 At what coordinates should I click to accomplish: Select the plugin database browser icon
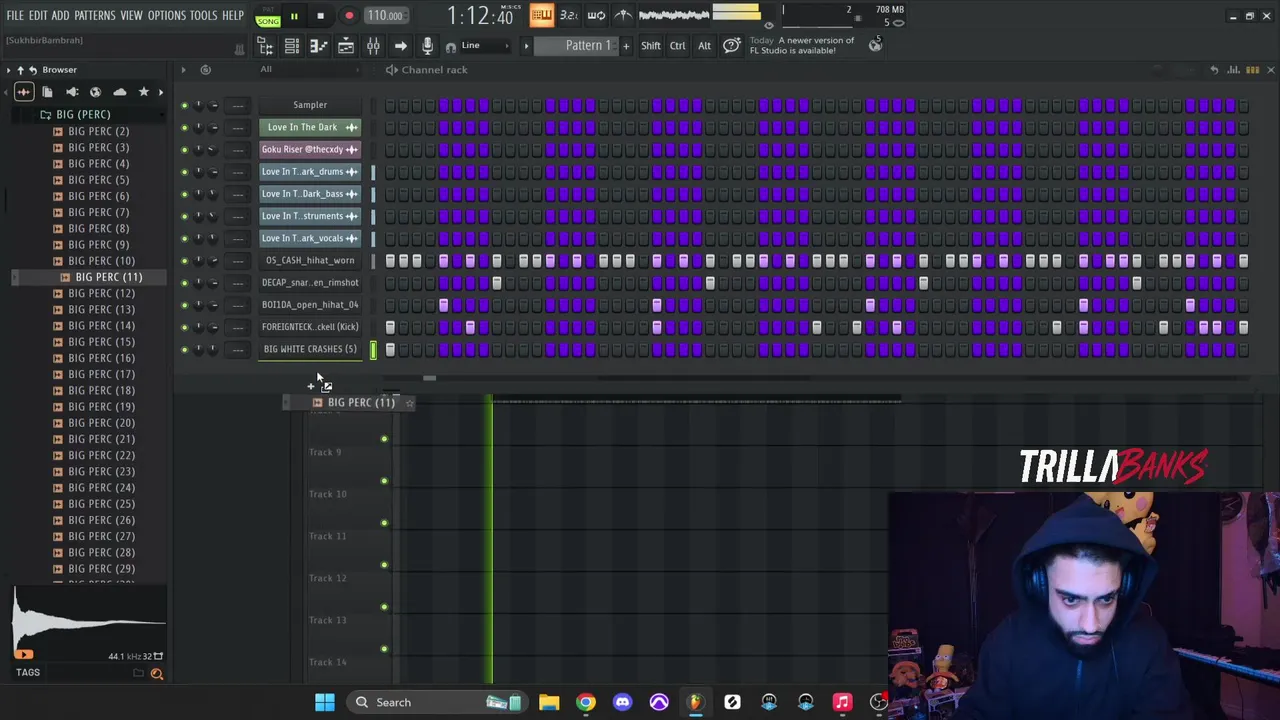point(72,92)
